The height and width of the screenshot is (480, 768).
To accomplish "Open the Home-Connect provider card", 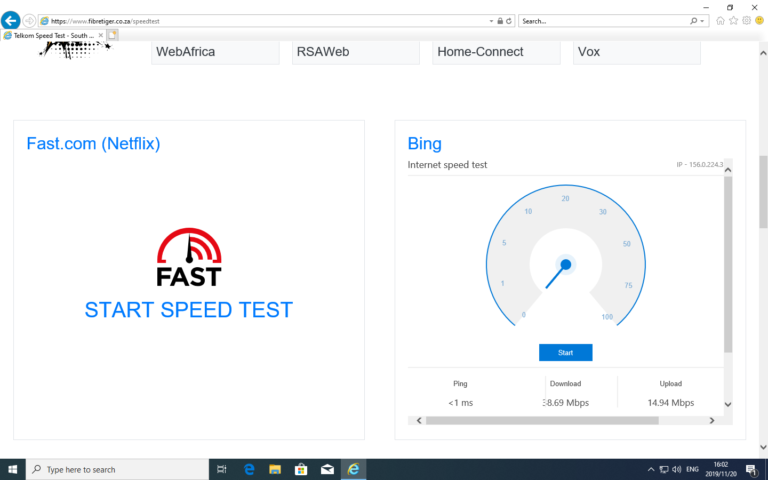I will click(x=496, y=52).
